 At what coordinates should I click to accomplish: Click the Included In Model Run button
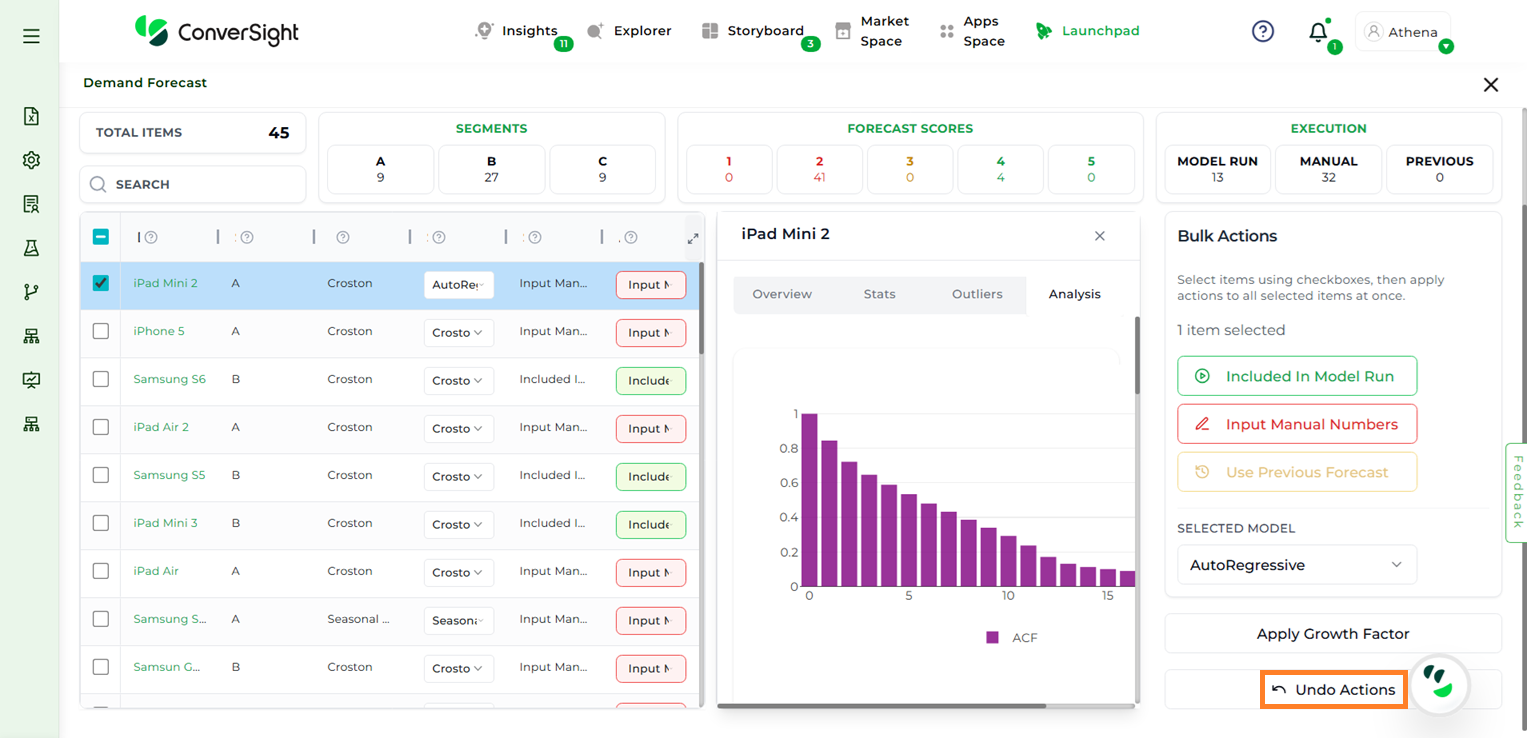pyautogui.click(x=1296, y=376)
